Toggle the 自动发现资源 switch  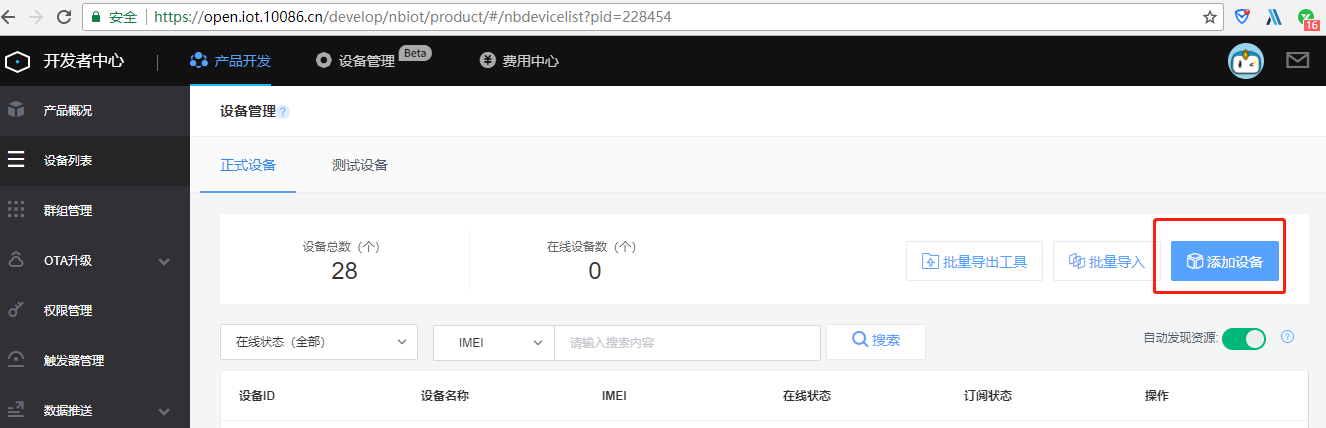[x=1244, y=338]
